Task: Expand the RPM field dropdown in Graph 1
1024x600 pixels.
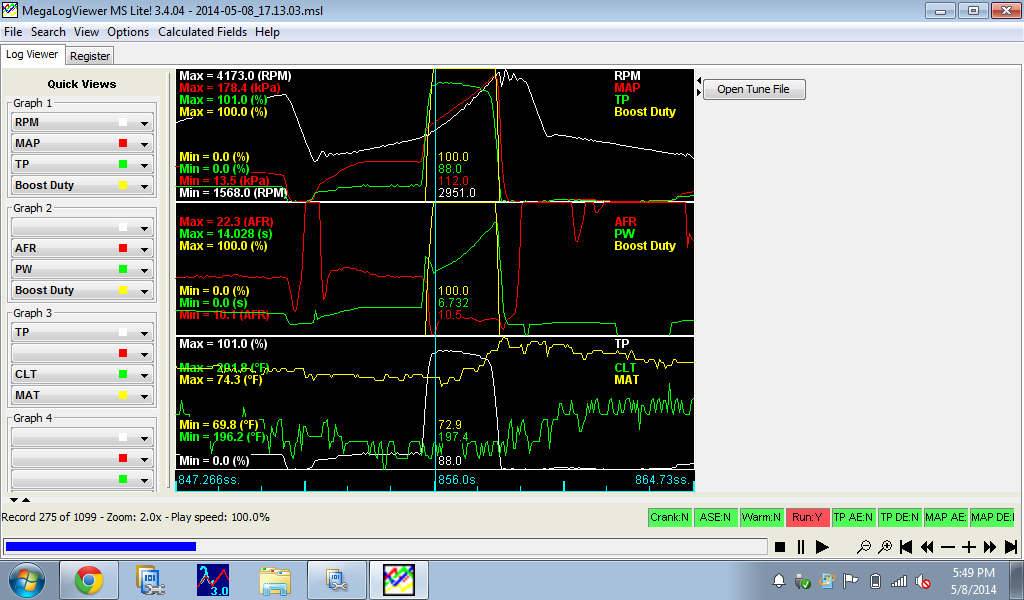Action: pyautogui.click(x=145, y=123)
